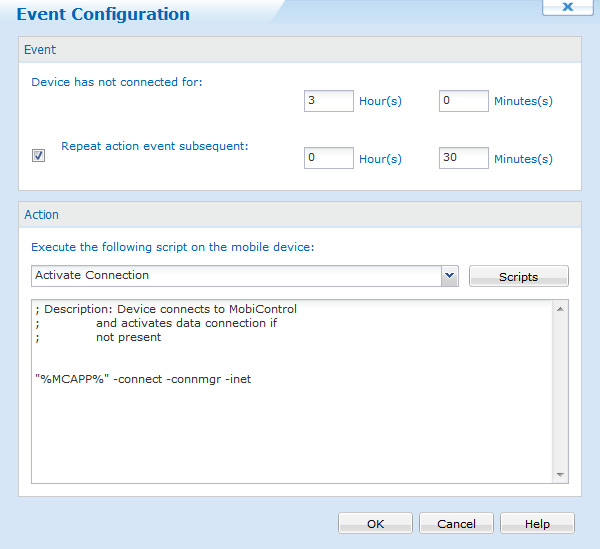Focus the not-connected Hour(s) field
Image resolution: width=600 pixels, height=549 pixels.
coord(329,101)
